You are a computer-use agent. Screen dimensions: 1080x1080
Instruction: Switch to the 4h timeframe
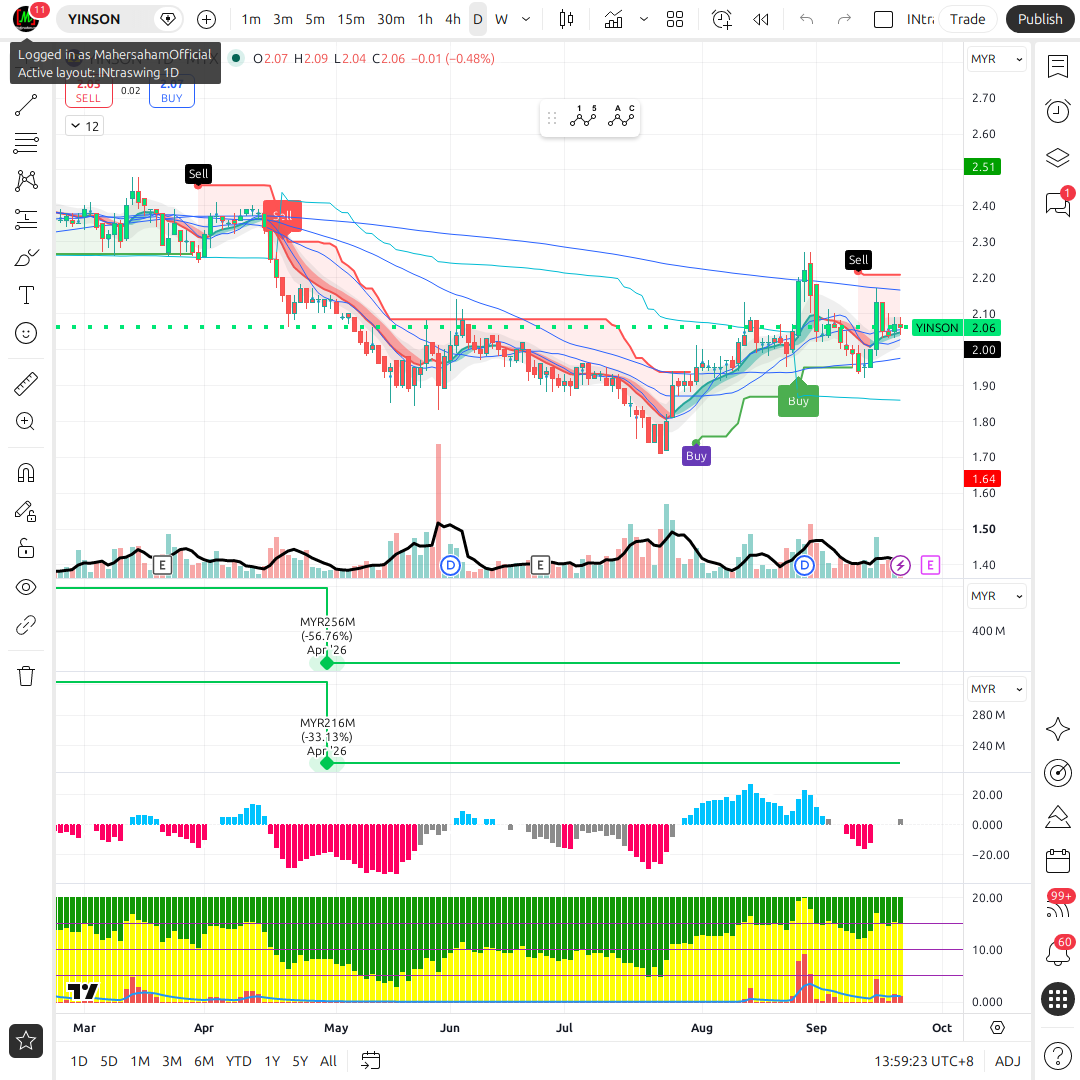click(453, 19)
